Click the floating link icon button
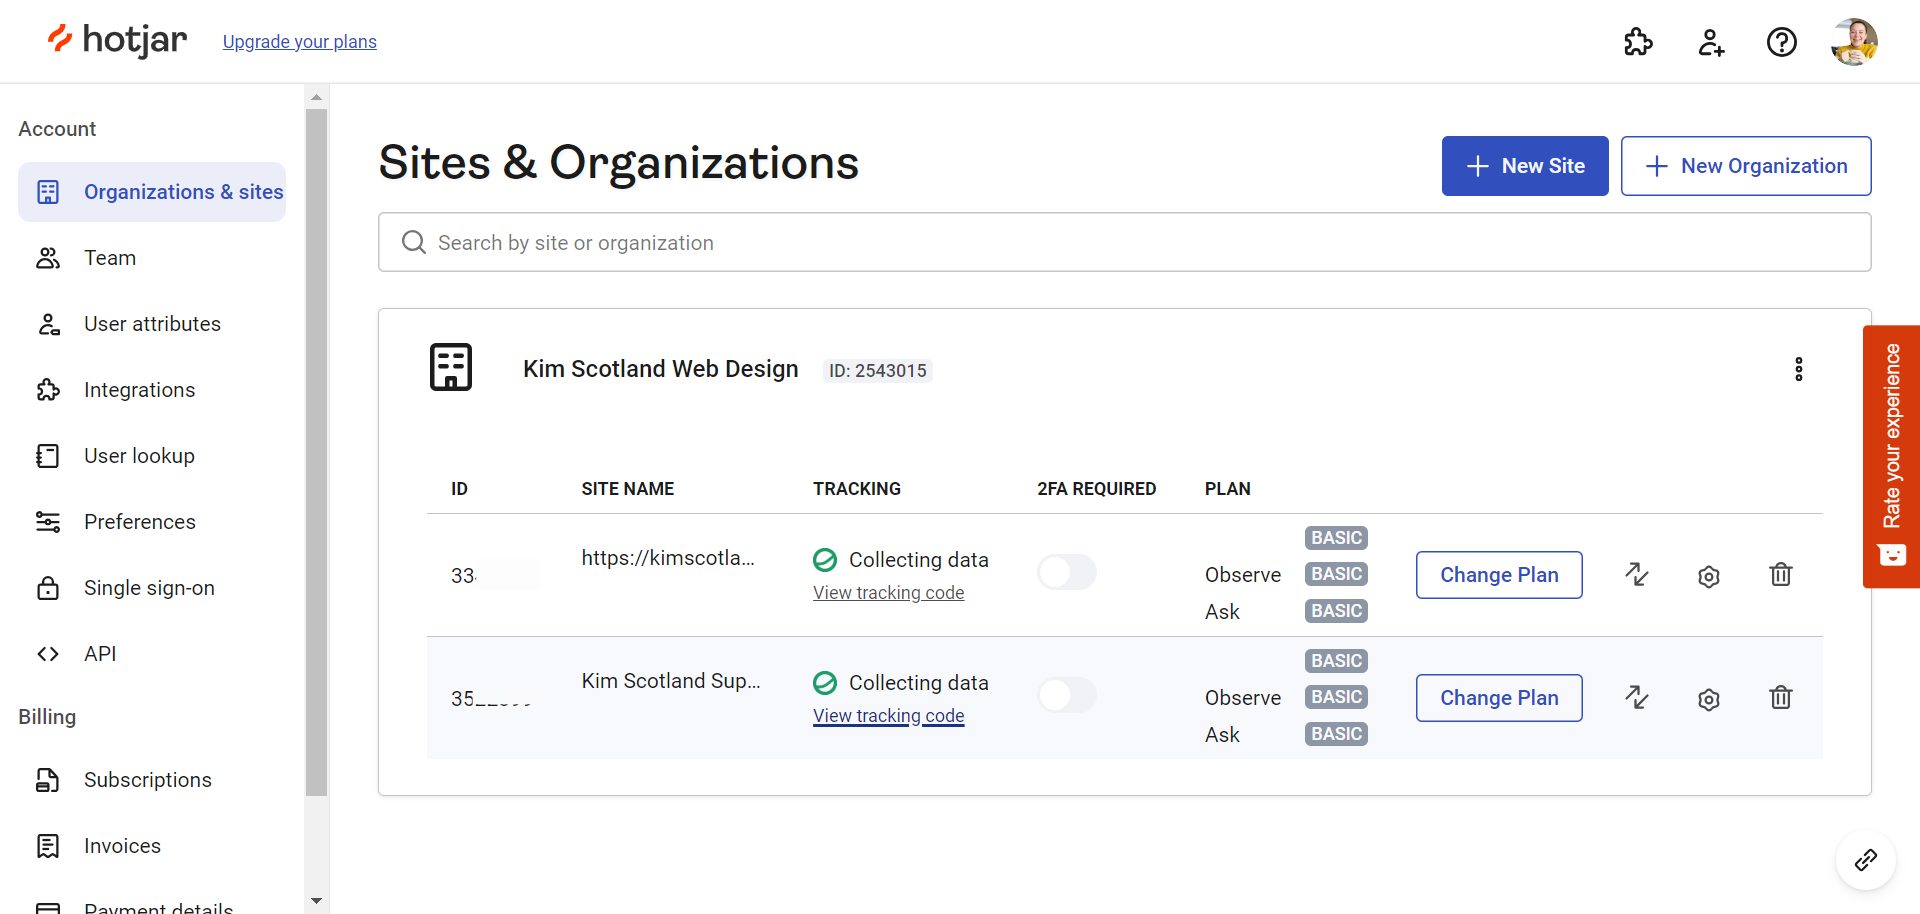 coord(1866,860)
